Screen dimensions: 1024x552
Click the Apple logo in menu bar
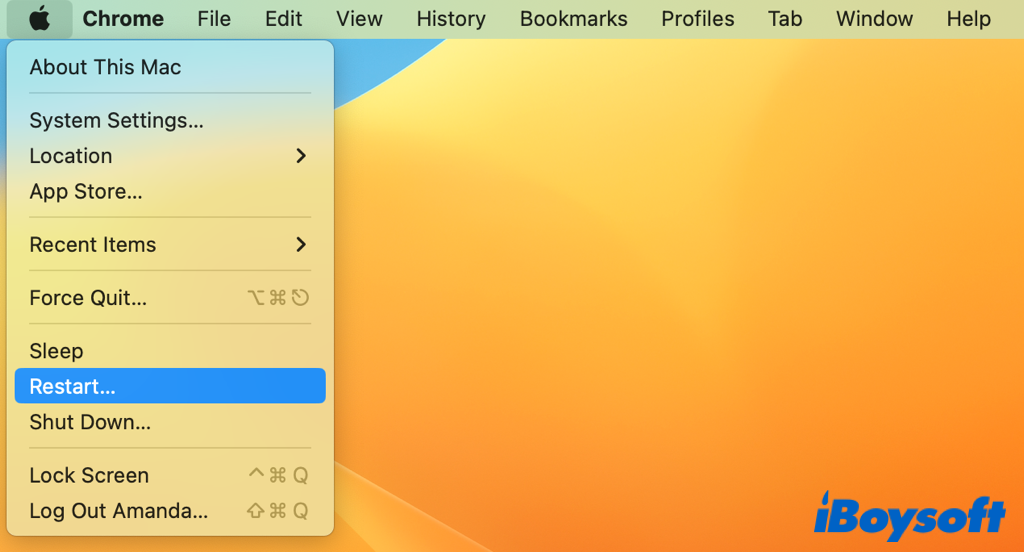click(40, 18)
